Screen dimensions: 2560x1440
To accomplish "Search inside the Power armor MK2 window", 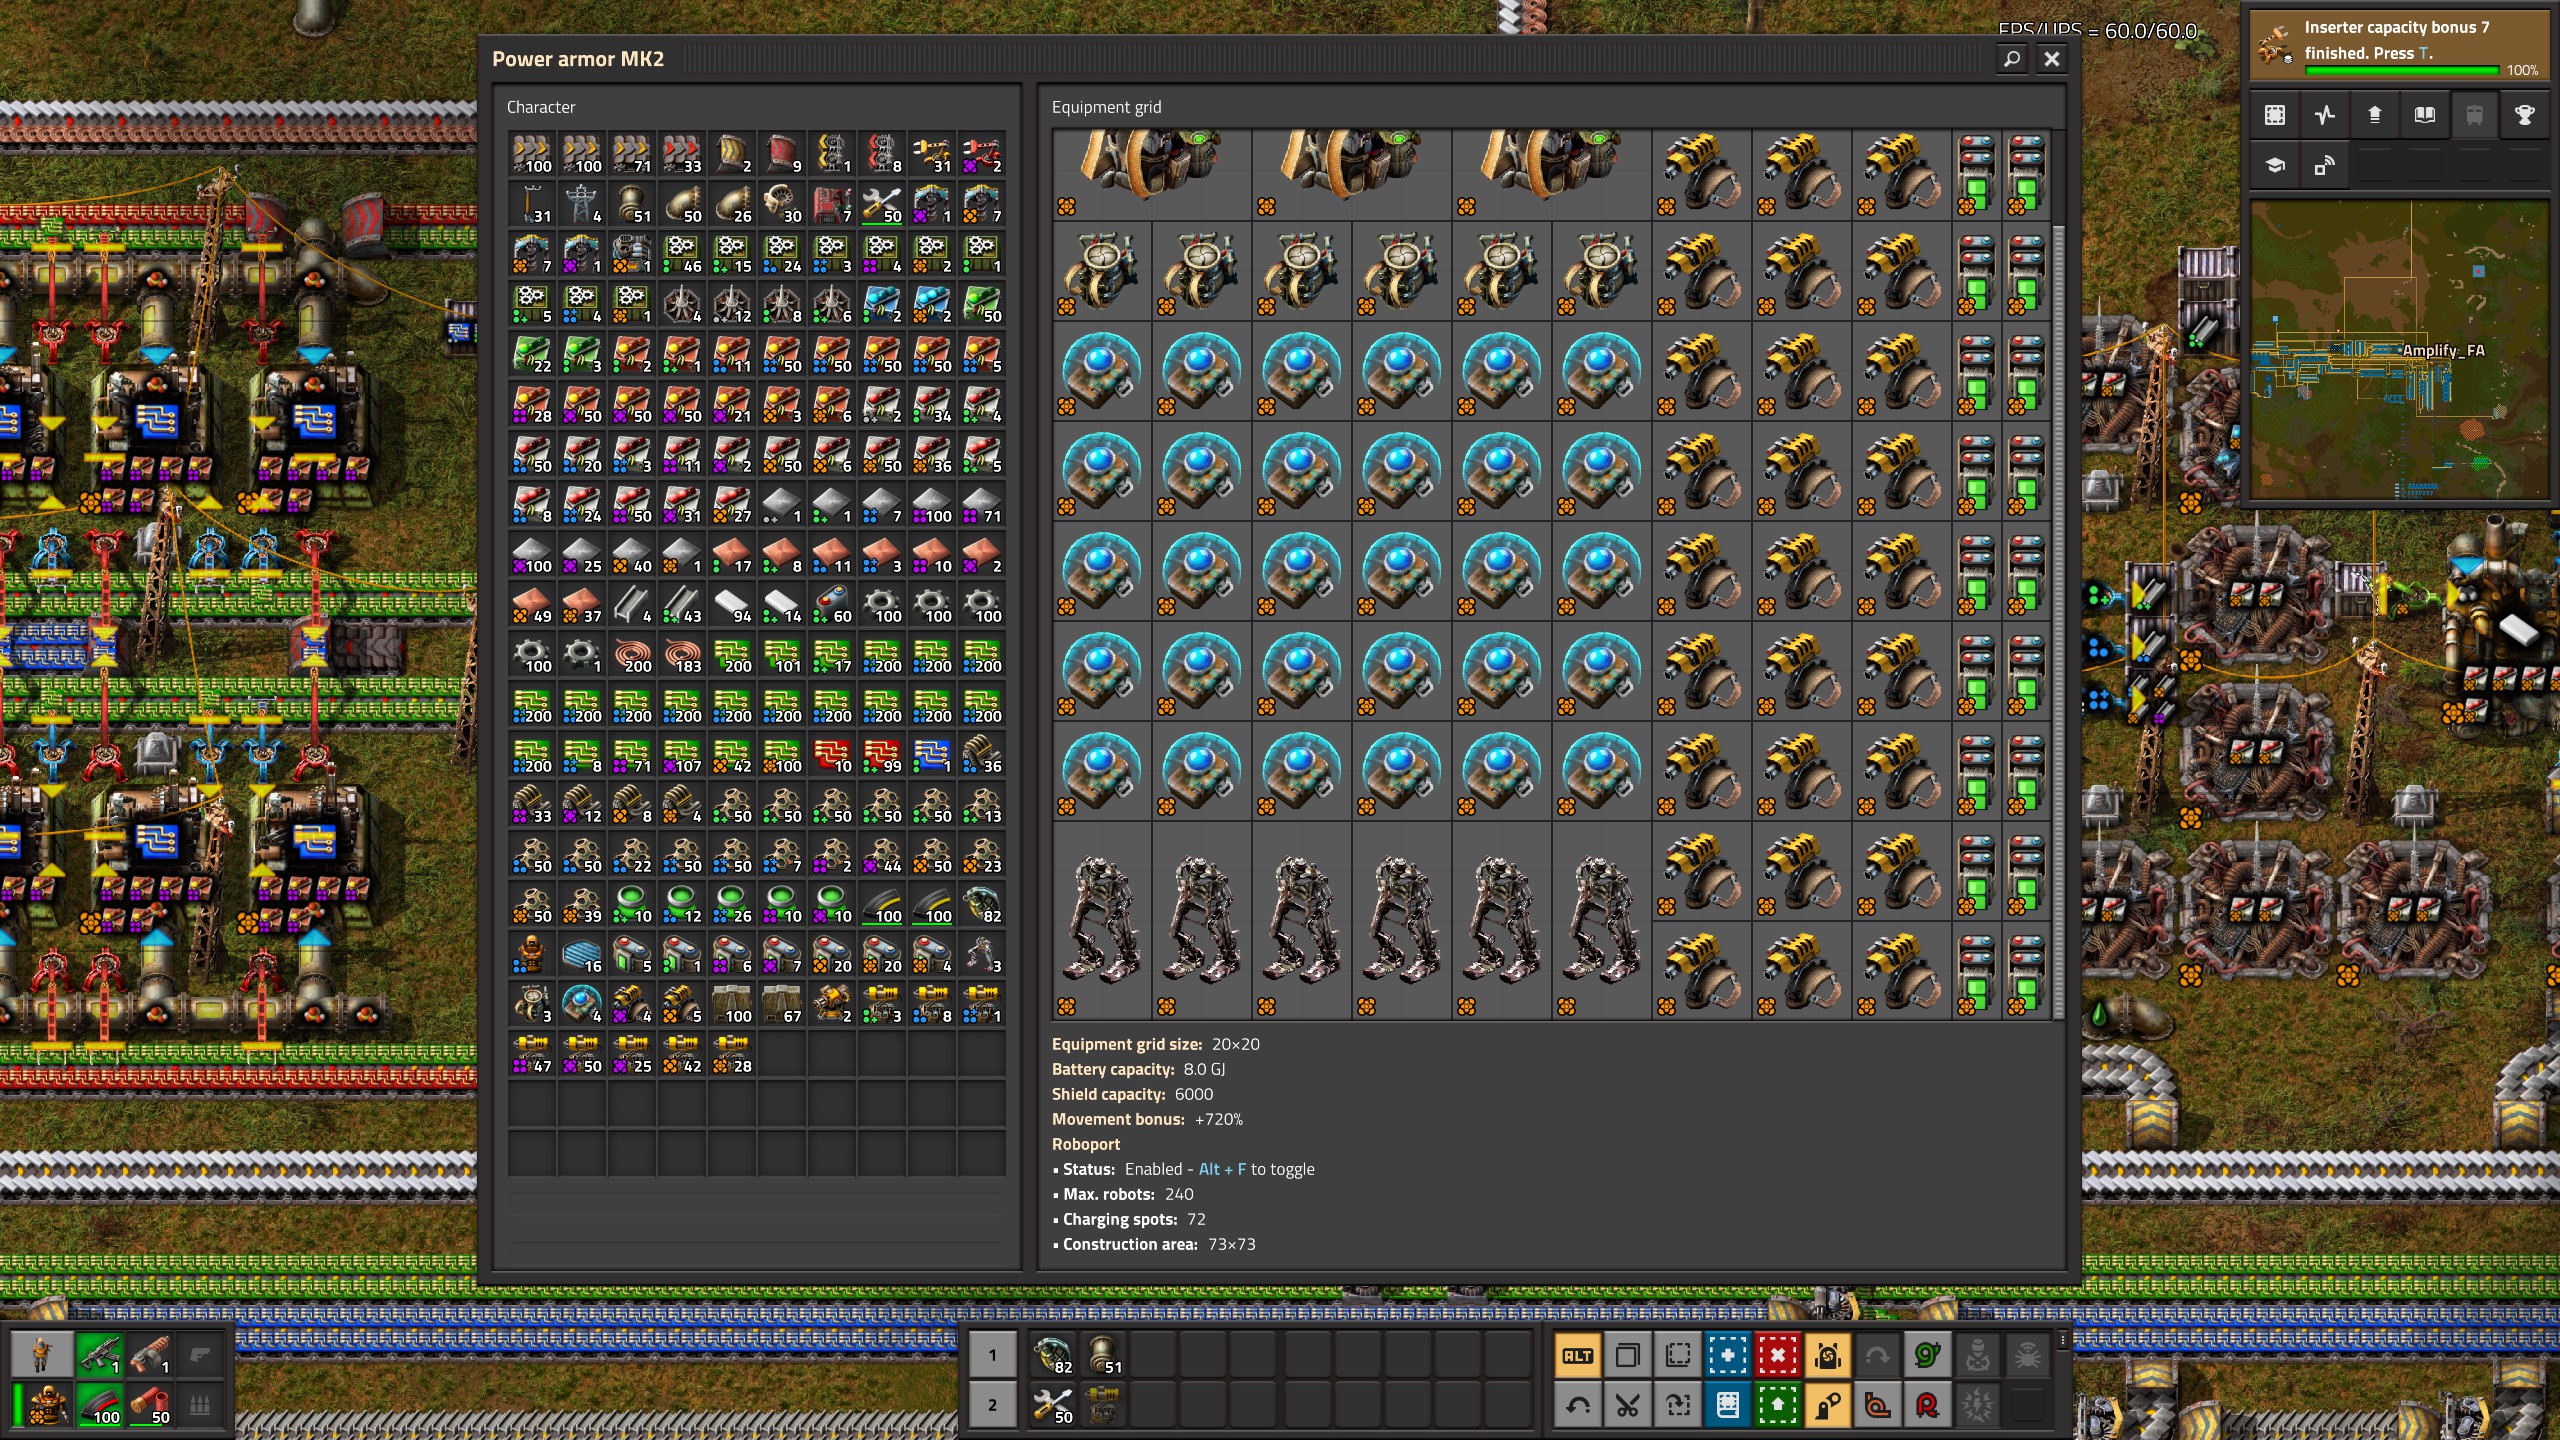I will point(2012,59).
